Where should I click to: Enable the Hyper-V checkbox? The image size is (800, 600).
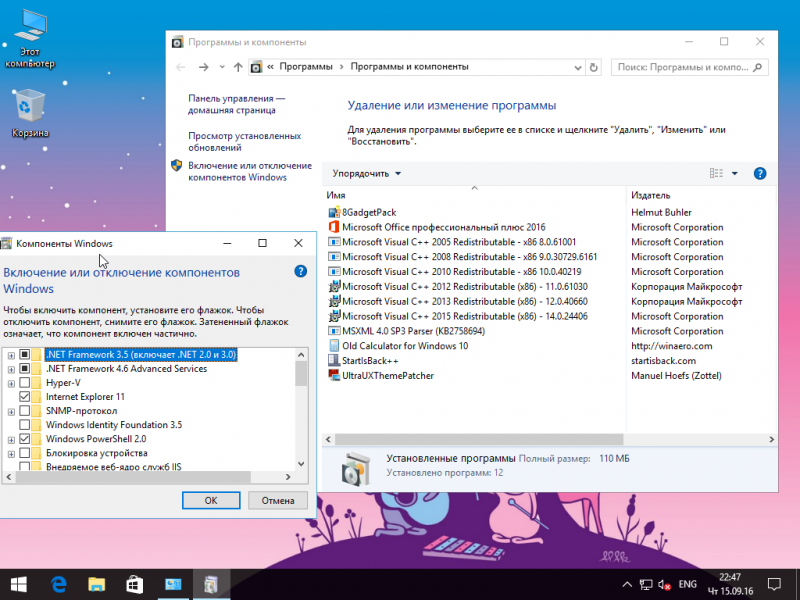(24, 383)
